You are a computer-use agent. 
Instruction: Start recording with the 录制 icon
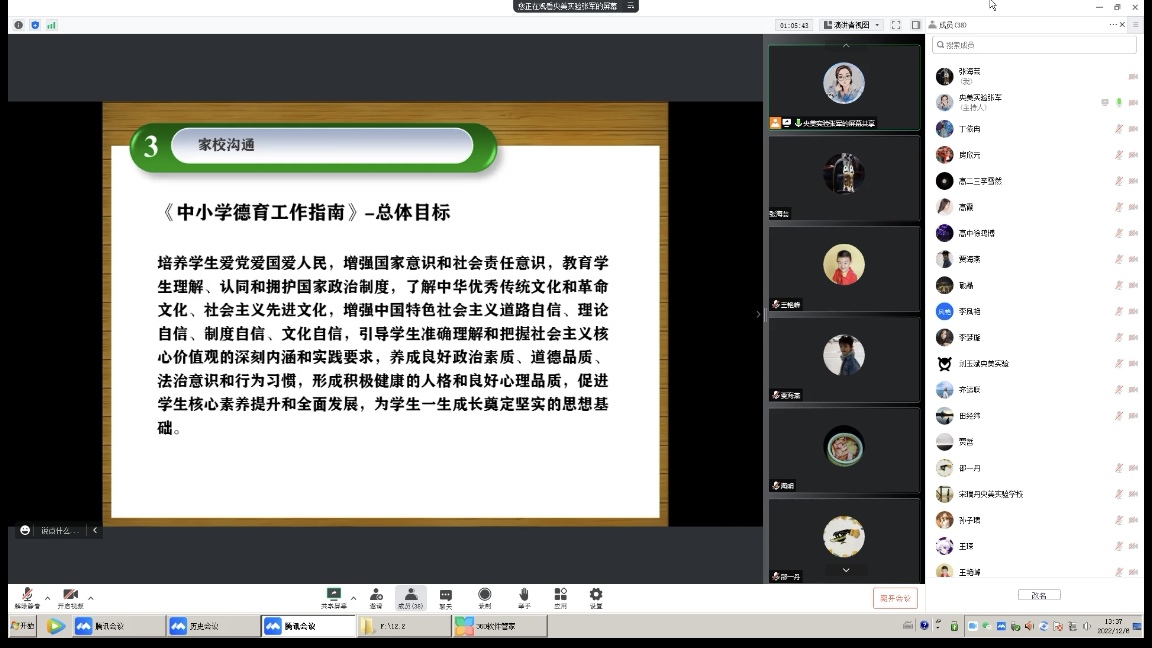tap(485, 596)
